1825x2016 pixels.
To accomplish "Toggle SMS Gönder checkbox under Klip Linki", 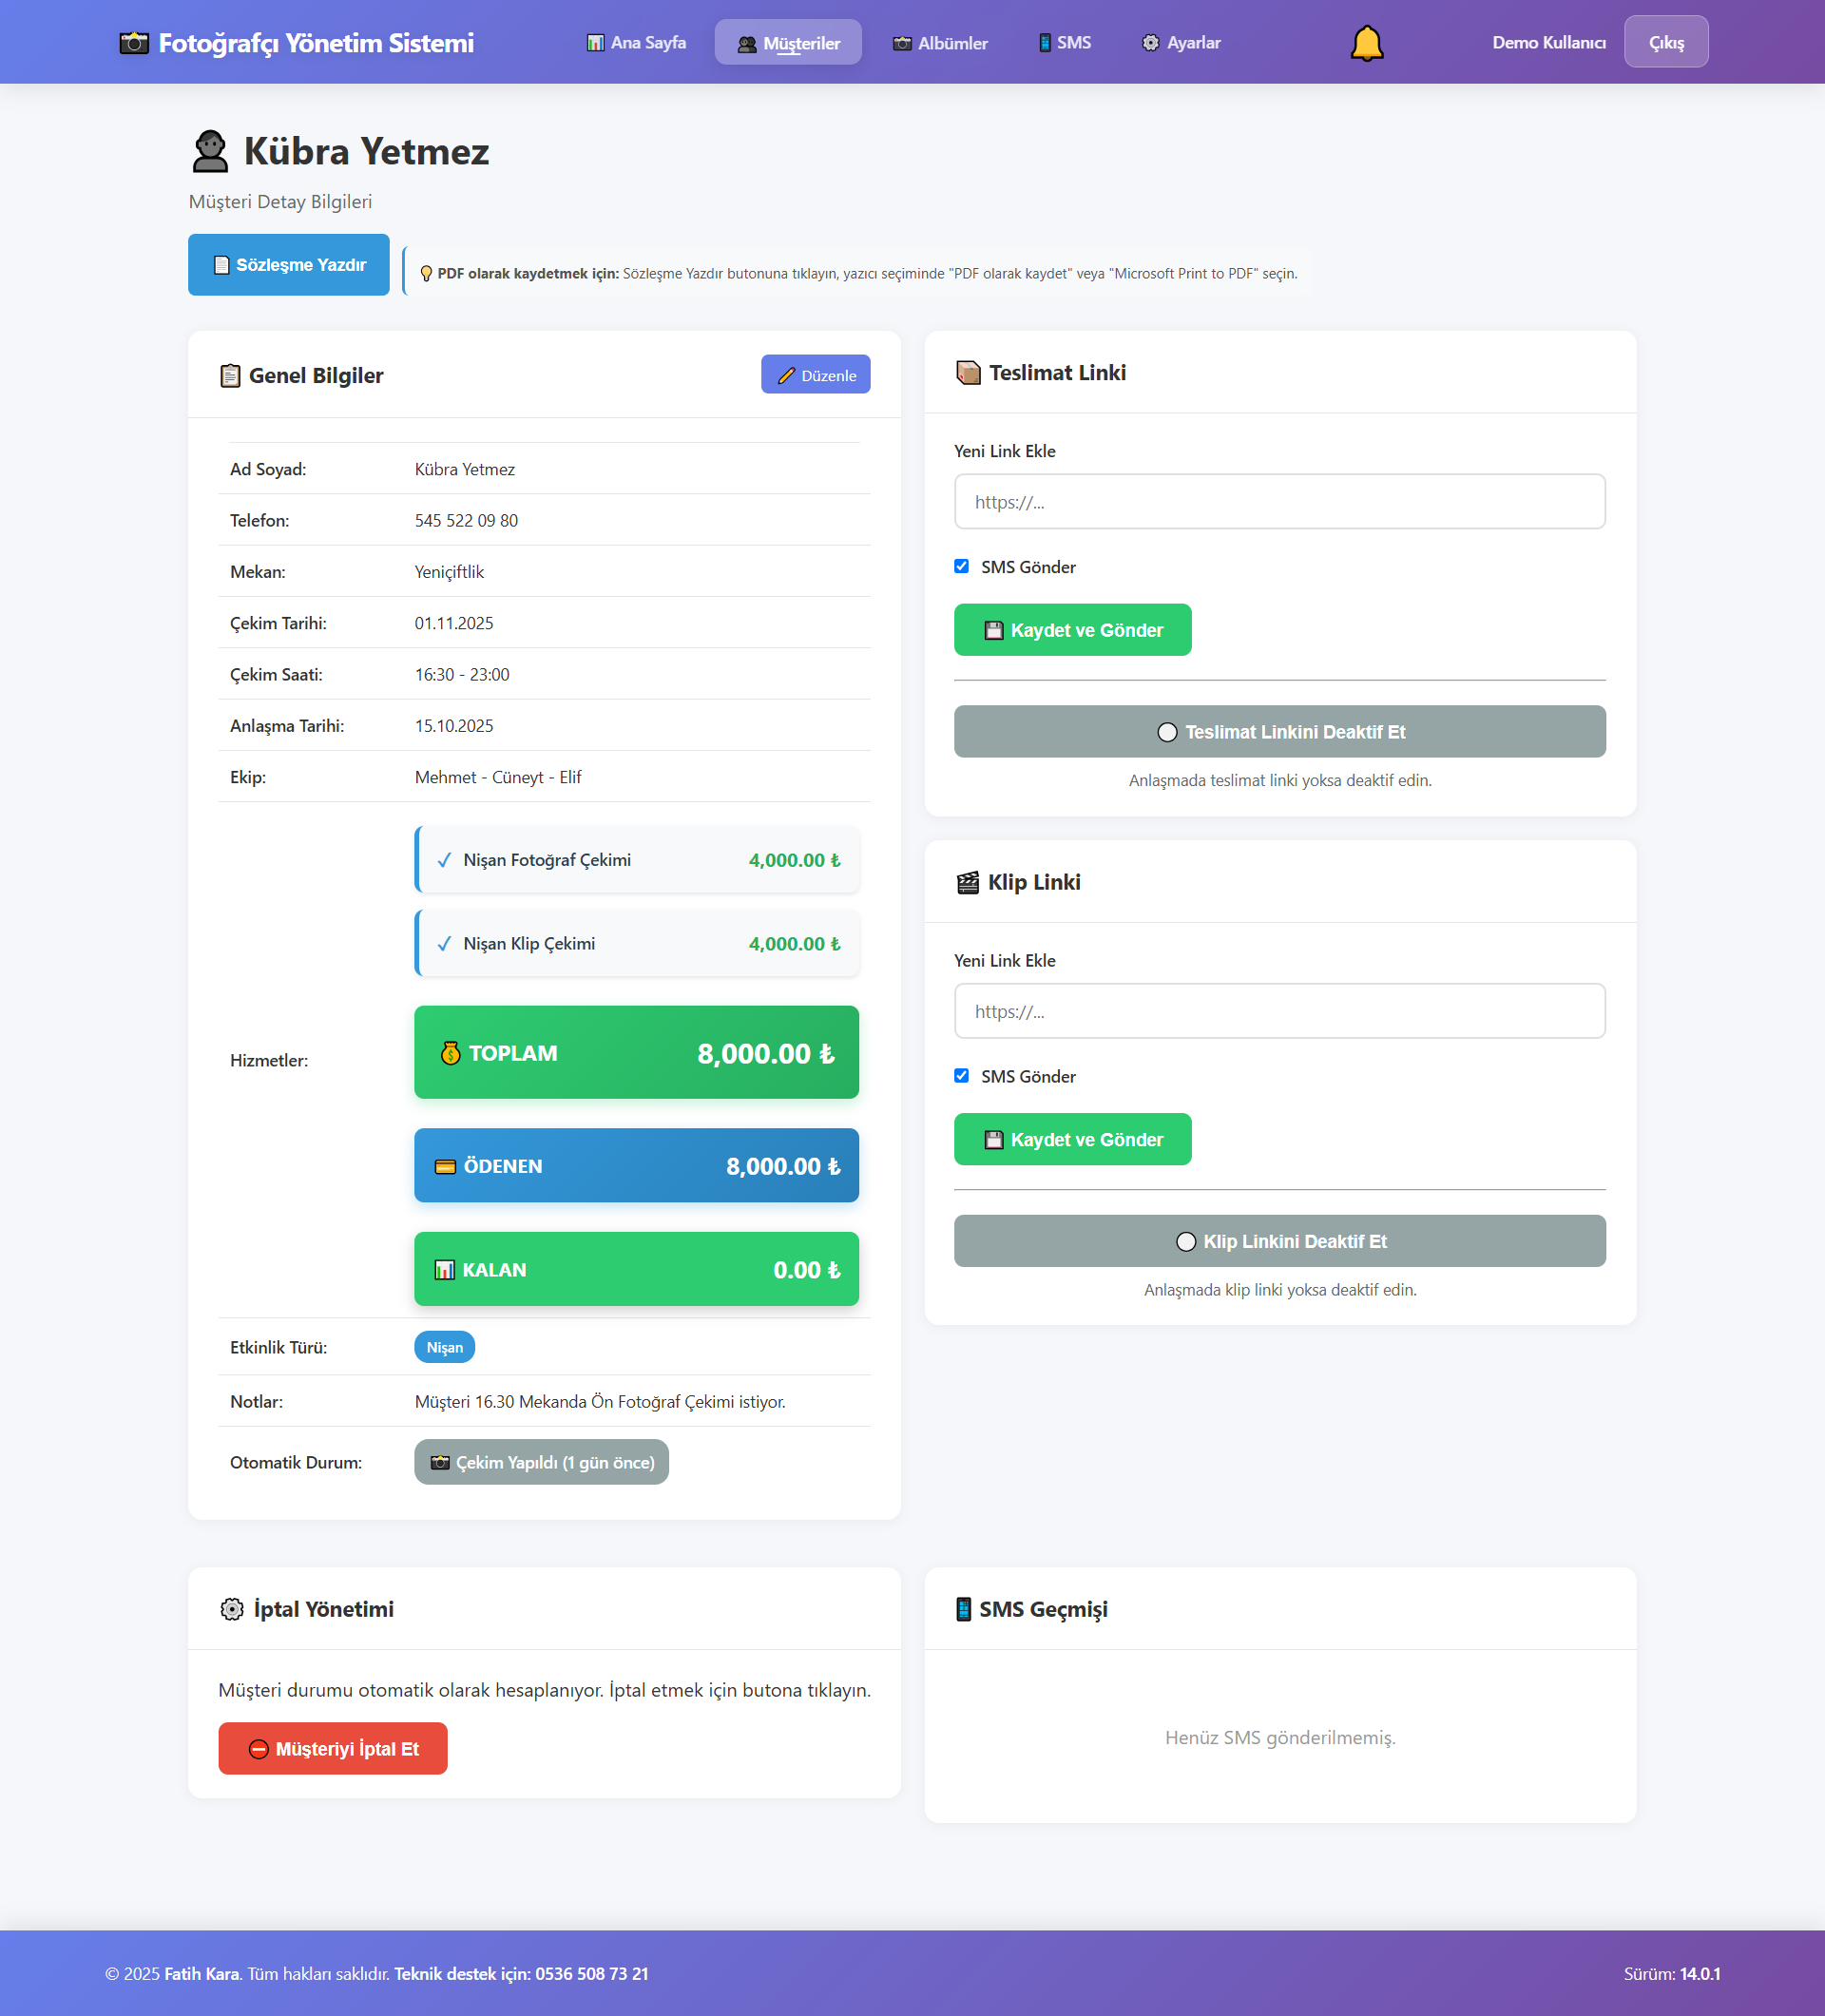I will [961, 1076].
